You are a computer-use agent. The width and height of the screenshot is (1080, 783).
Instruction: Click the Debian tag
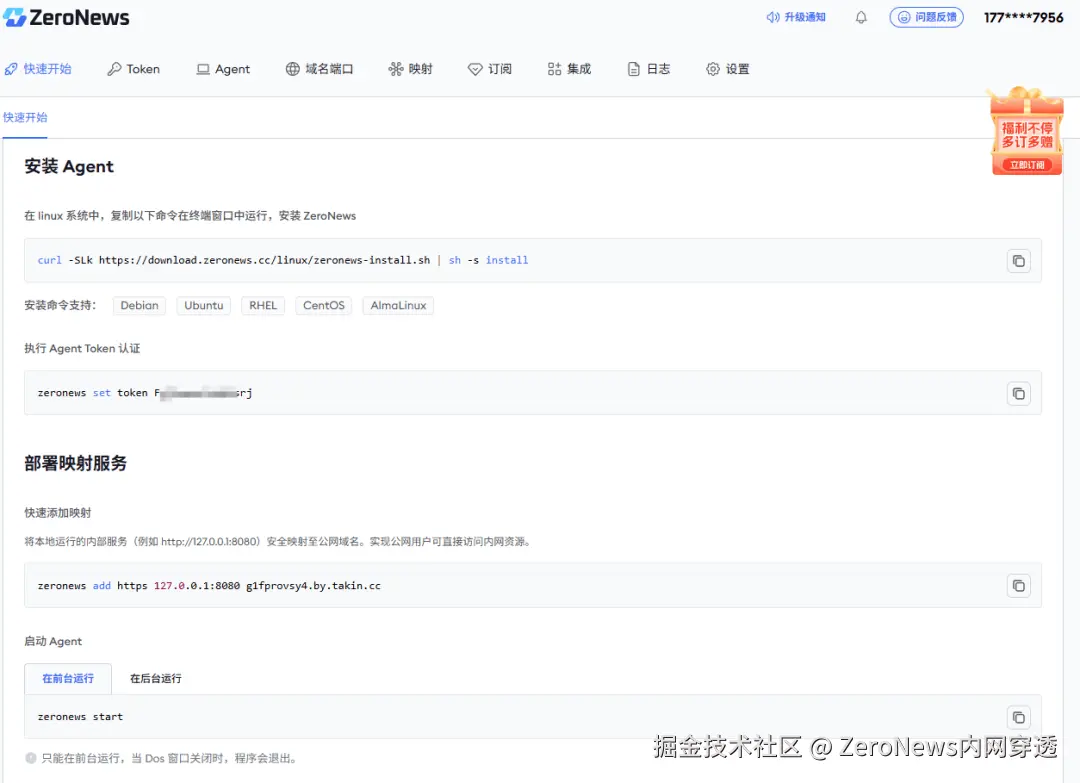pyautogui.click(x=139, y=306)
